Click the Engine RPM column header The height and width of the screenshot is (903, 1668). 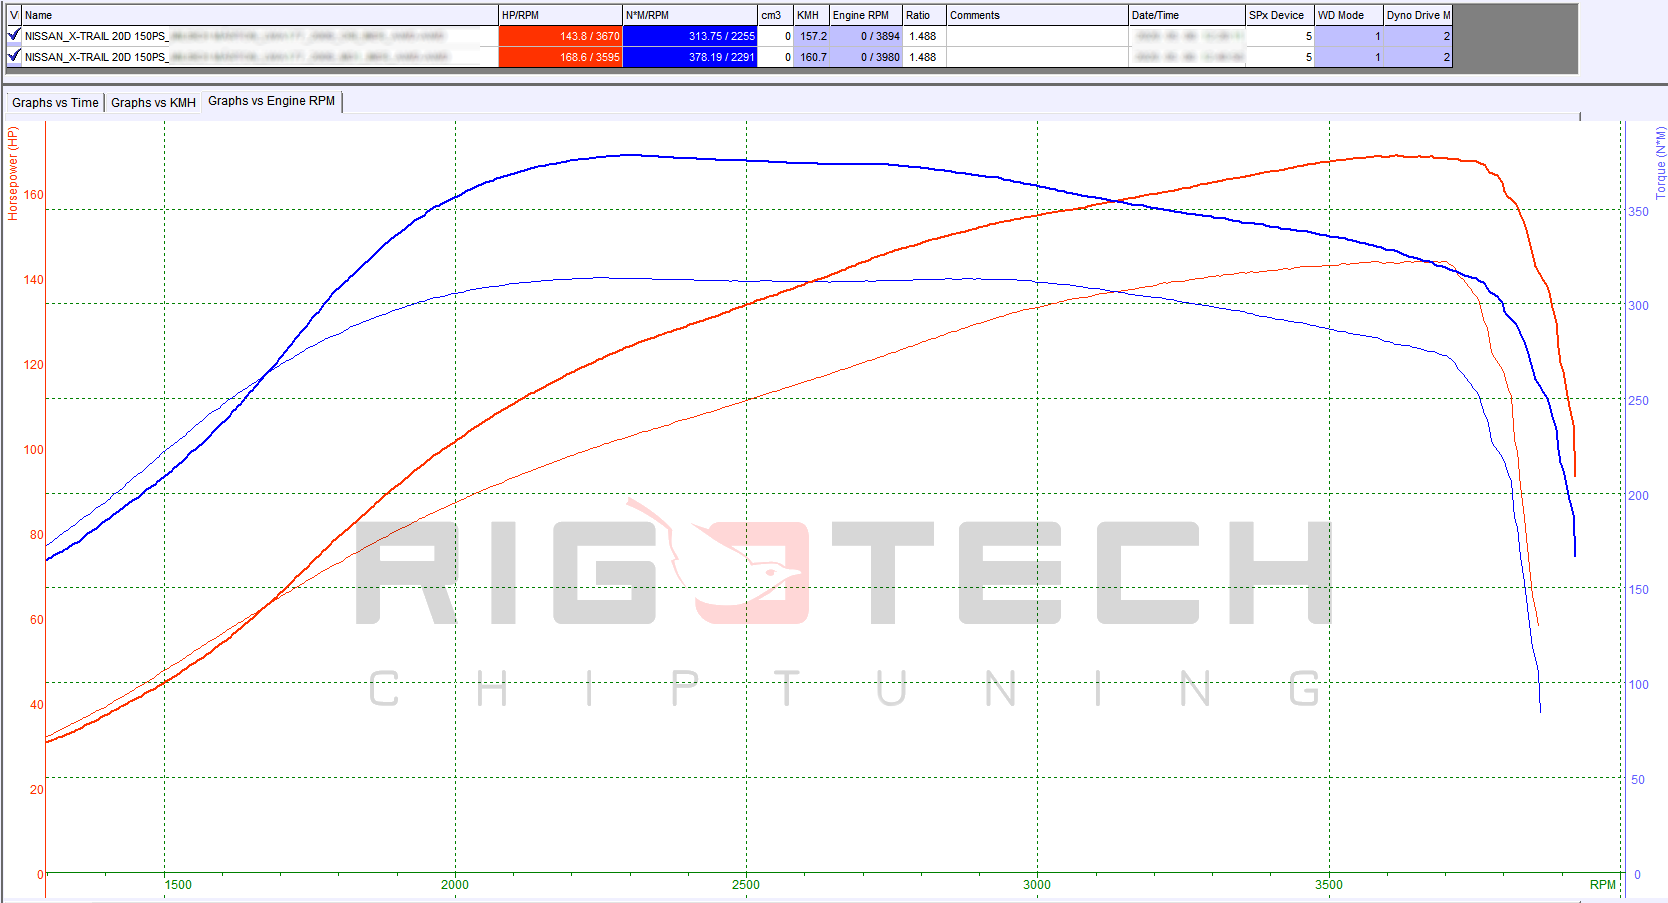[866, 15]
